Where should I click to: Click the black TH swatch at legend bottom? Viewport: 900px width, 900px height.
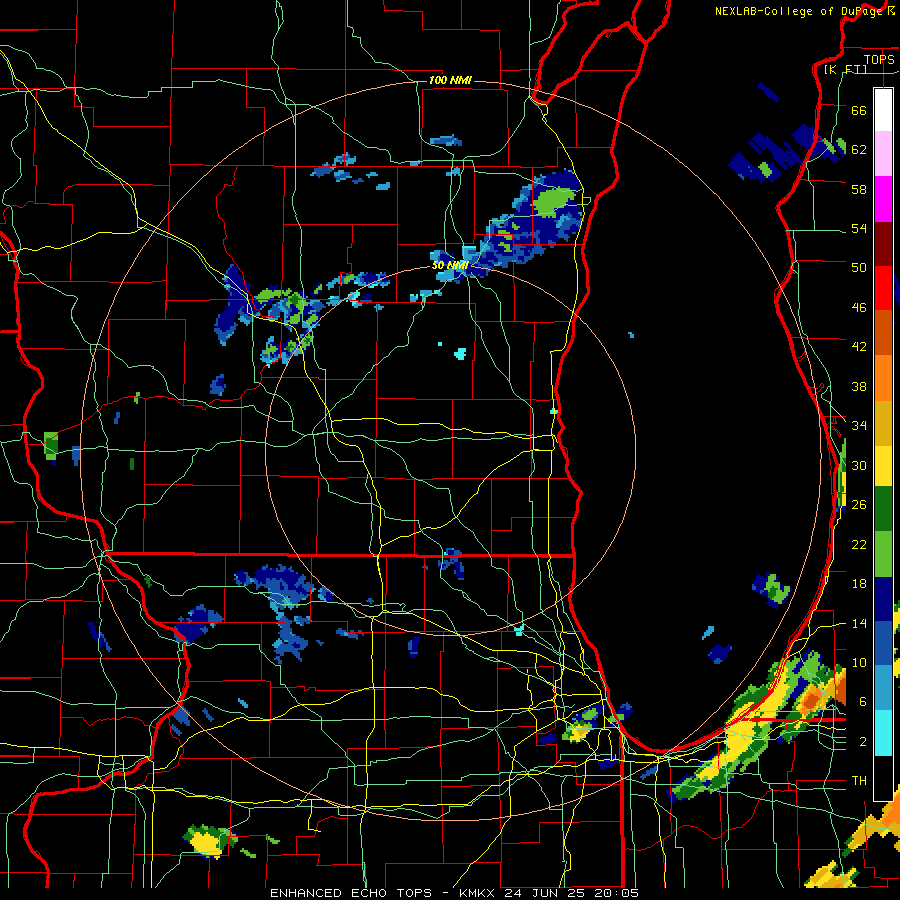pyautogui.click(x=883, y=778)
